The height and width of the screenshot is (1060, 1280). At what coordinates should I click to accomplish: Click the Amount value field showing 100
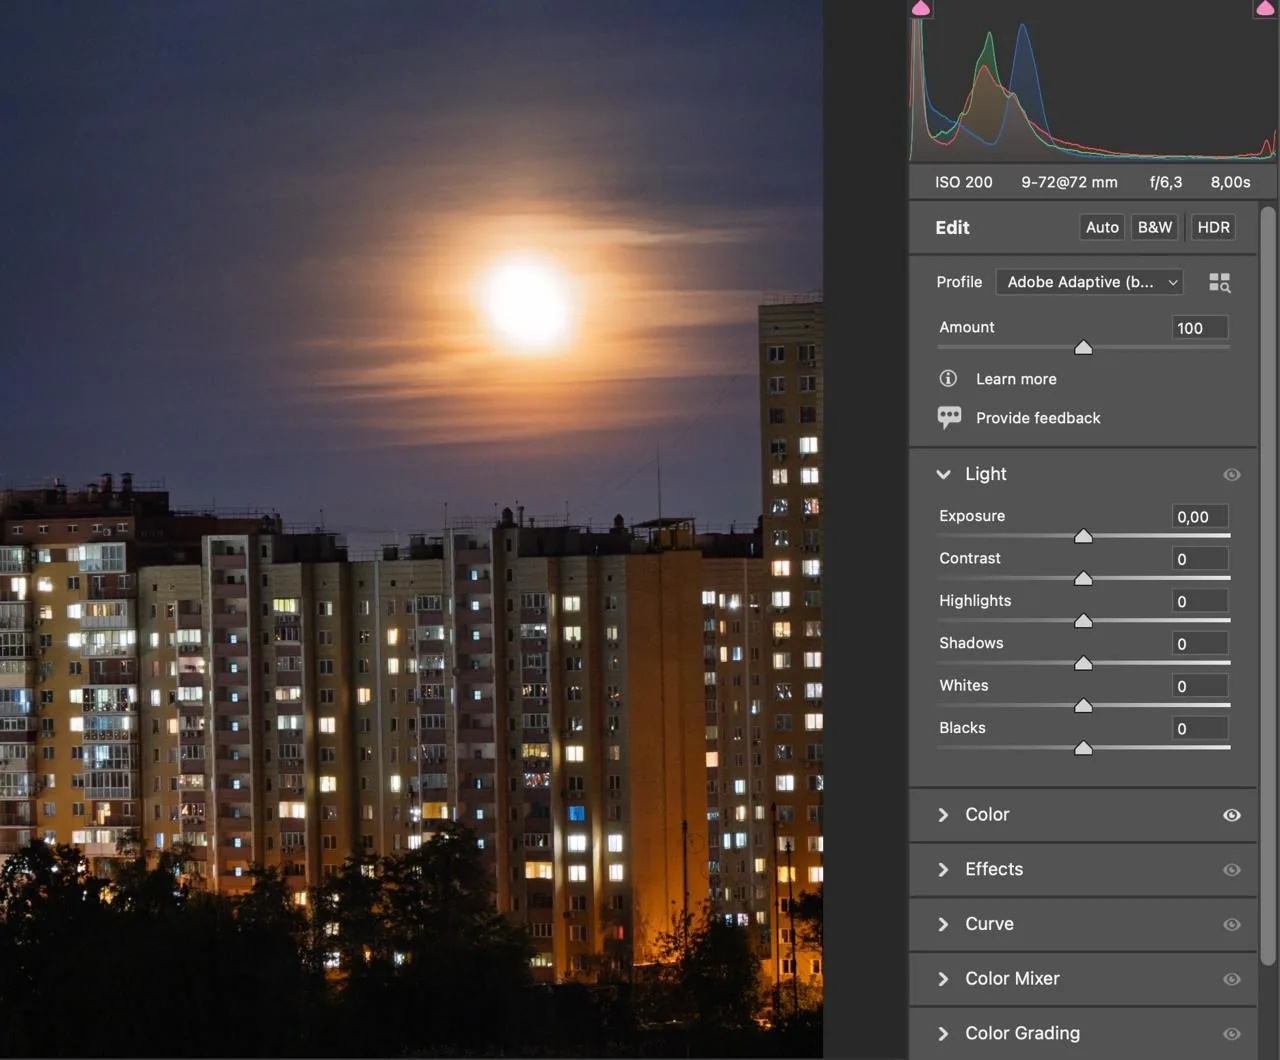[1200, 328]
